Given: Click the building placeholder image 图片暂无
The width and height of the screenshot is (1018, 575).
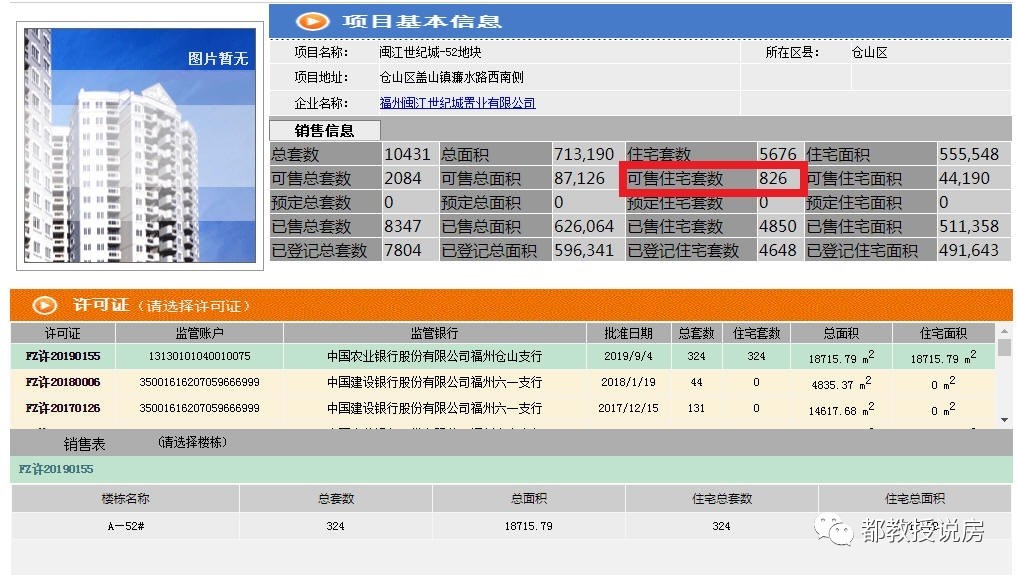Looking at the screenshot, I should 140,145.
